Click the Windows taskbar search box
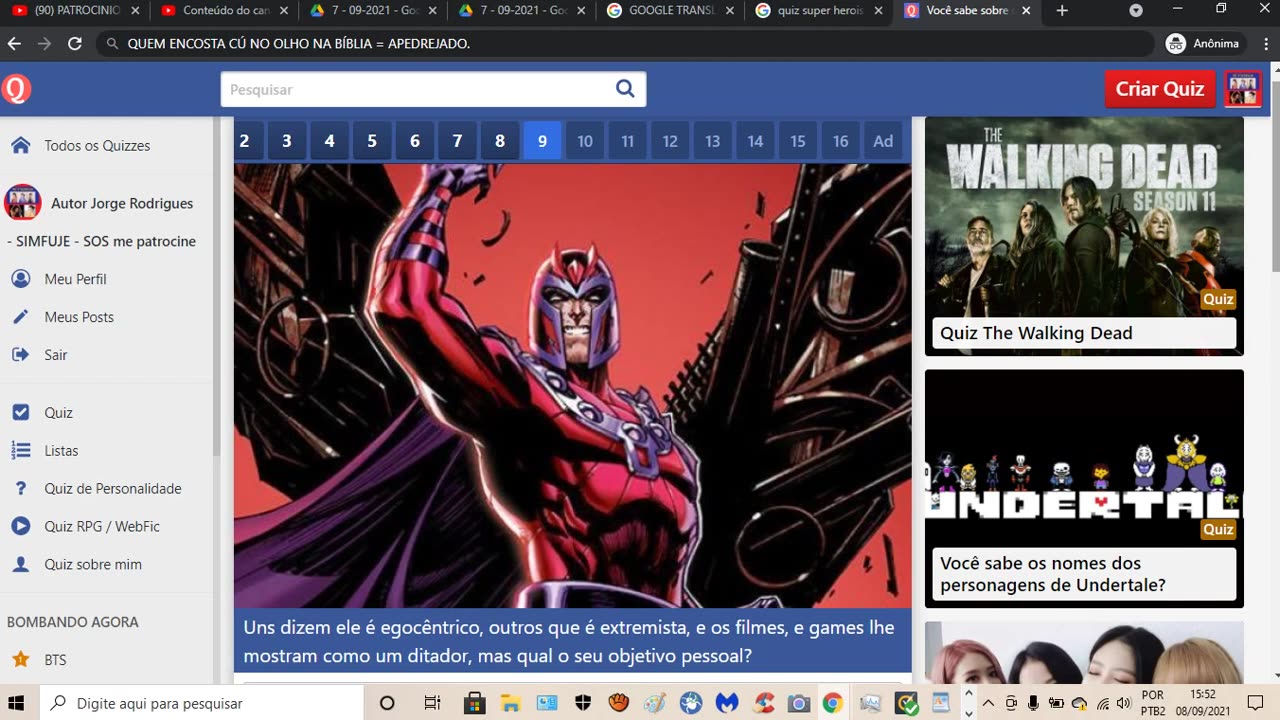The image size is (1280, 720). tap(200, 703)
